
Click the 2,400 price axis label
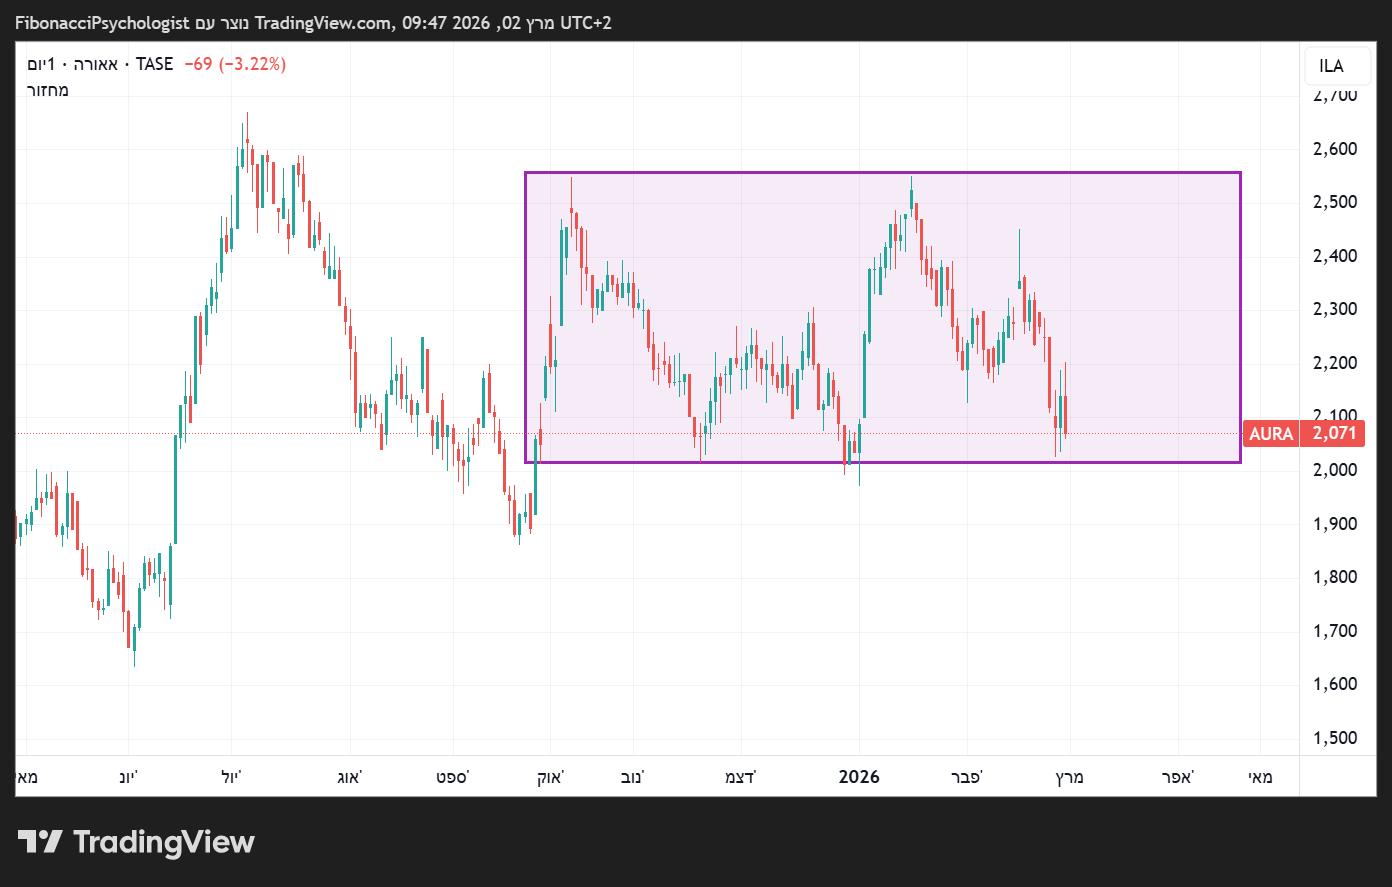(1334, 256)
